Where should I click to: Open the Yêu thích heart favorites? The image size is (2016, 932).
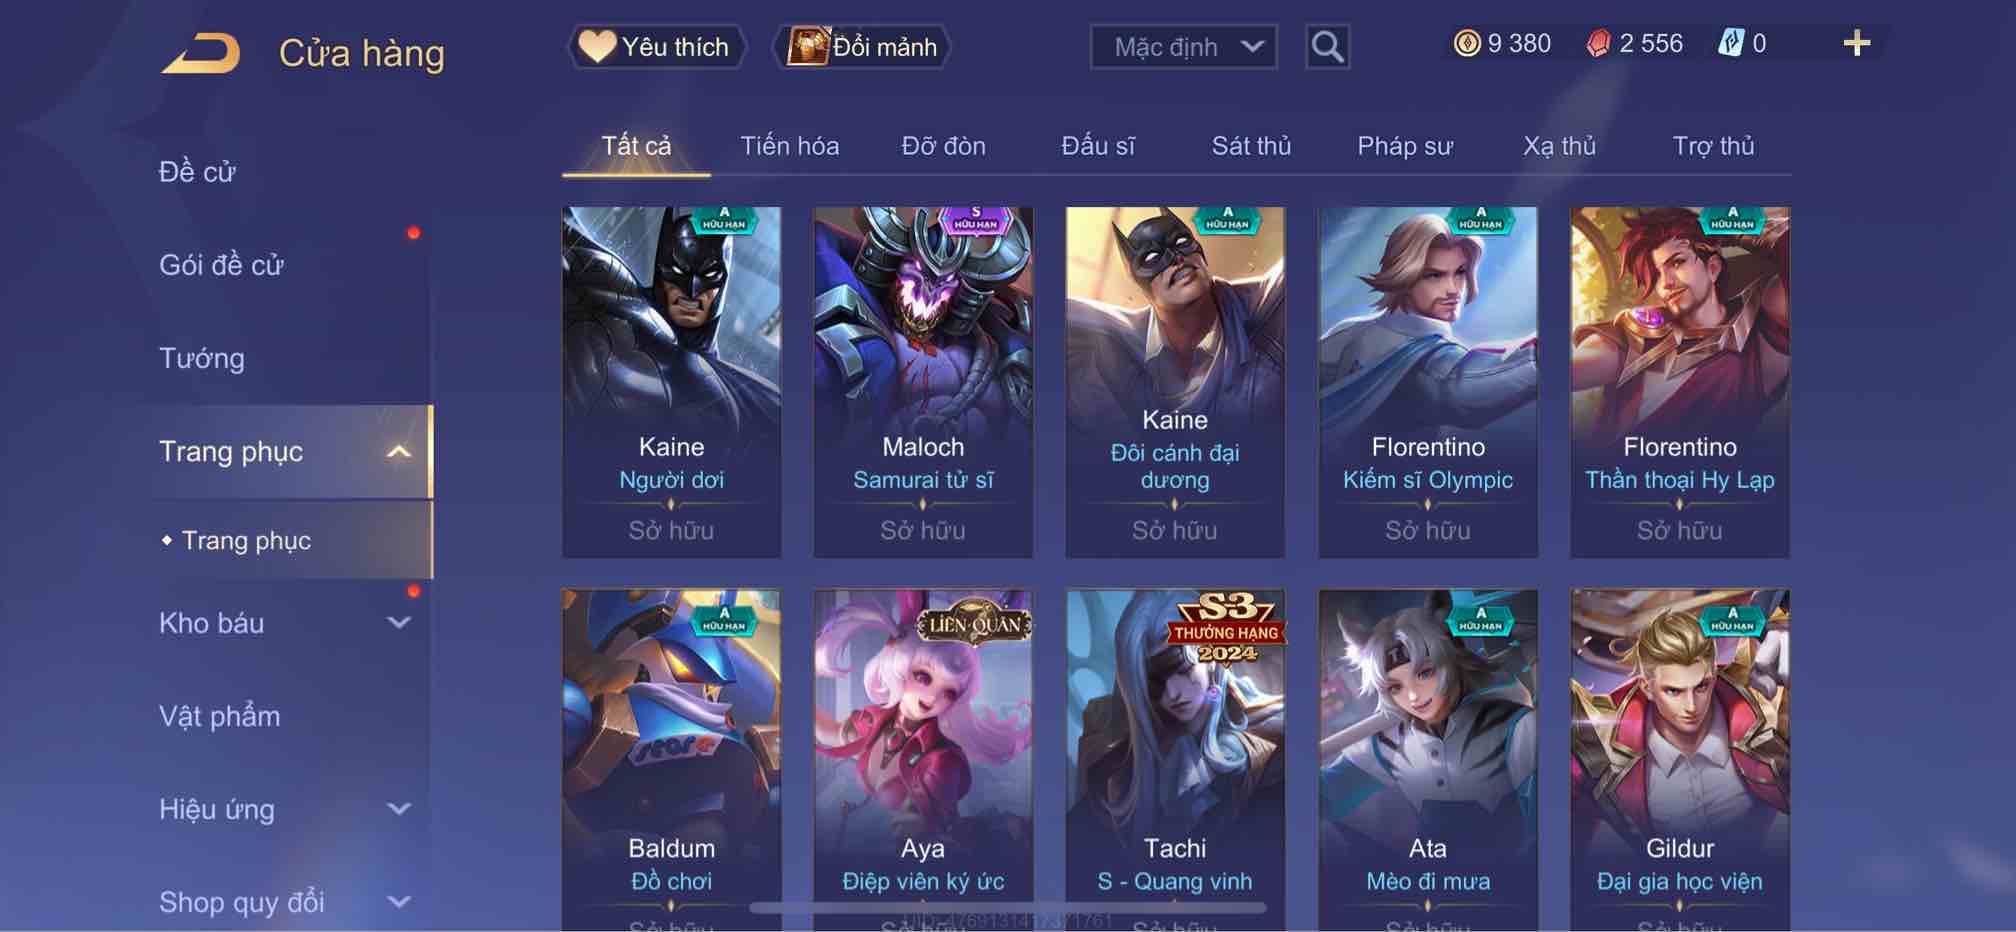(657, 47)
